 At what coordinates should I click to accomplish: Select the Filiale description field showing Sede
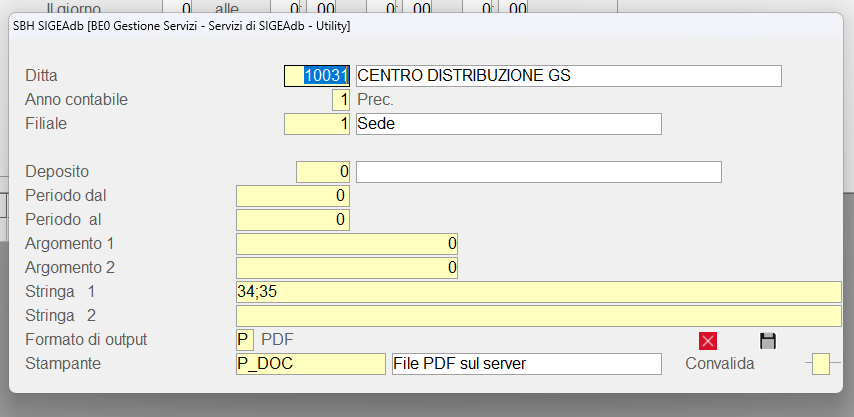click(x=508, y=124)
